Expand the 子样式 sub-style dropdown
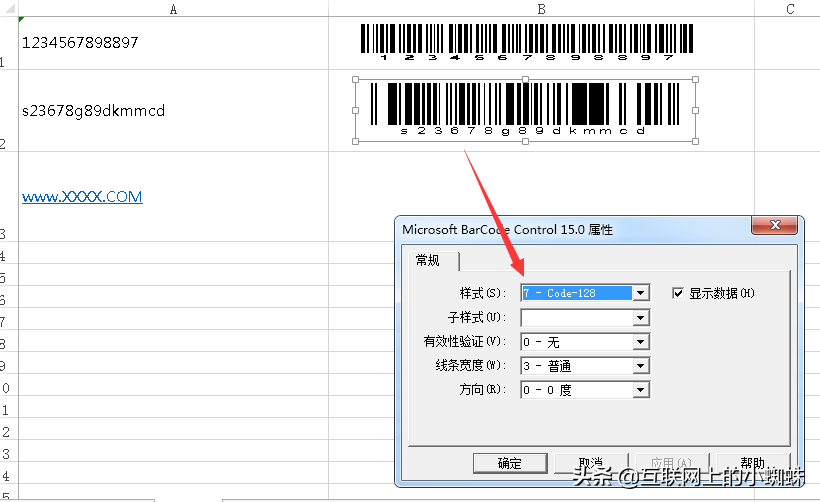 coord(641,317)
